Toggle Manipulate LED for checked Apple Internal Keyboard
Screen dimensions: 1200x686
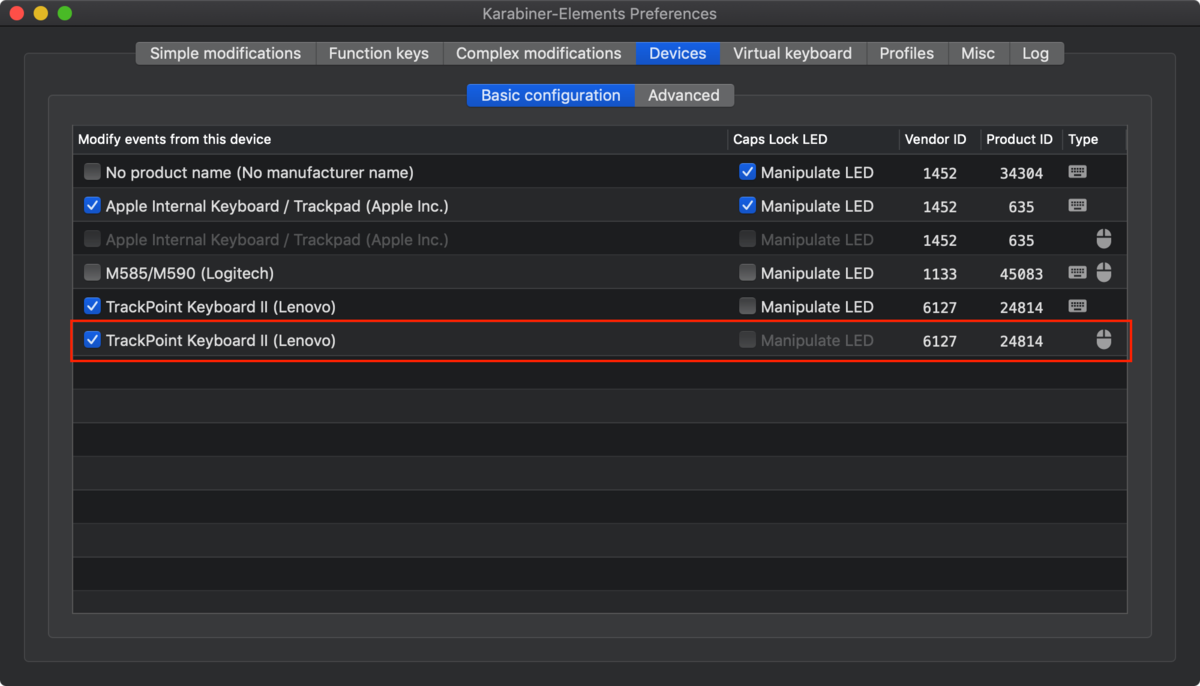click(747, 206)
